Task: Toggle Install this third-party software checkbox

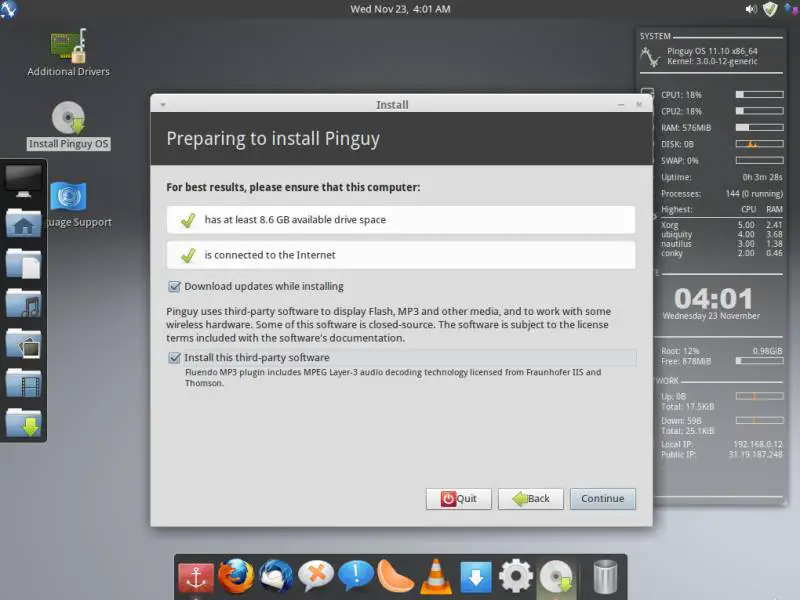Action: (x=174, y=357)
